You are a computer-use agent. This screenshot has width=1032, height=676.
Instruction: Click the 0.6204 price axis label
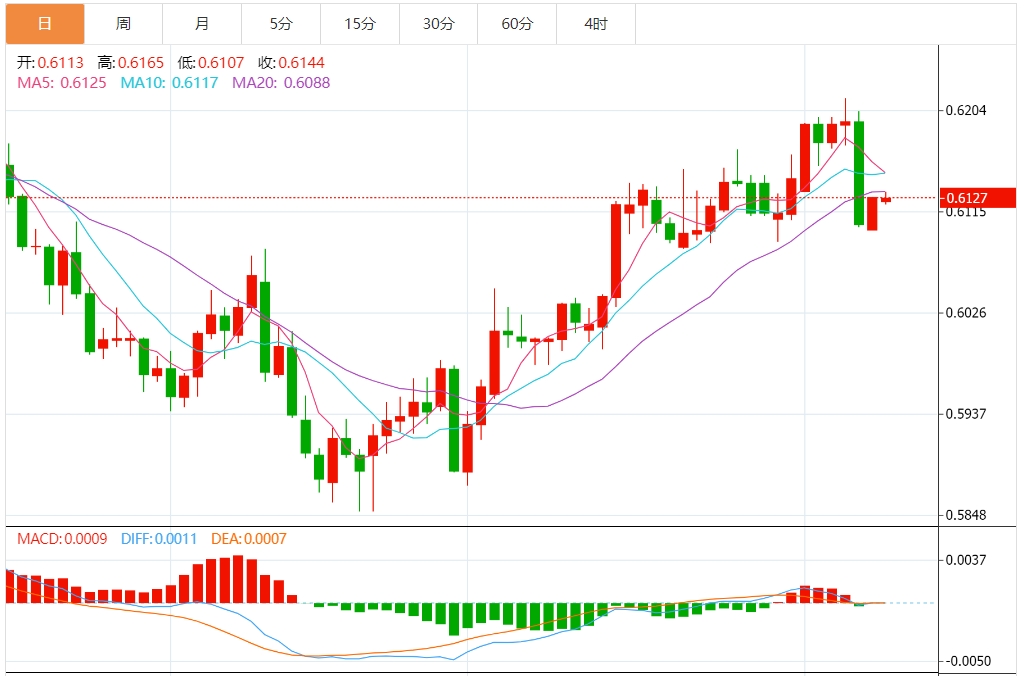(966, 110)
